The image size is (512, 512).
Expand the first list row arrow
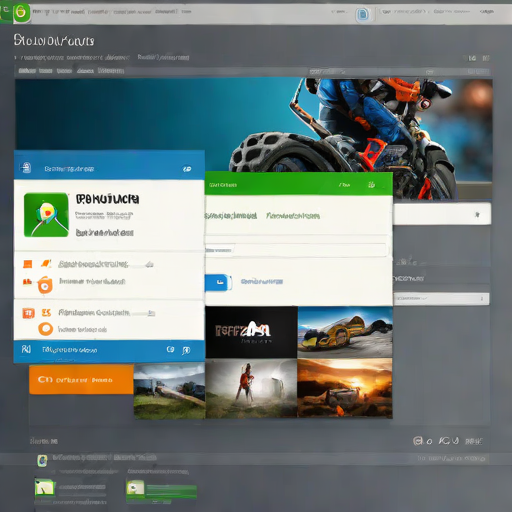pos(150,265)
